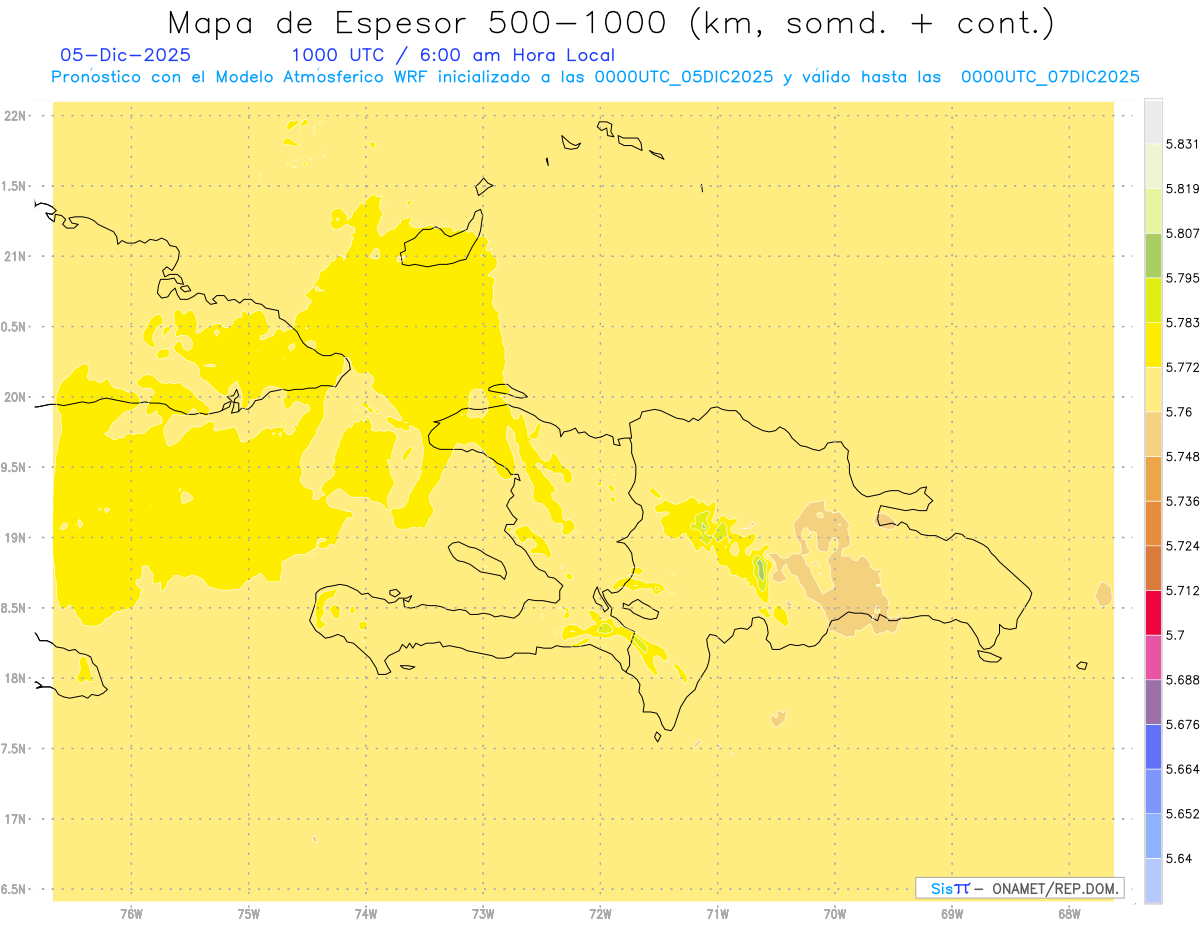This screenshot has width=1200, height=927.
Task: Click the legend value 5.783
Action: [1183, 323]
